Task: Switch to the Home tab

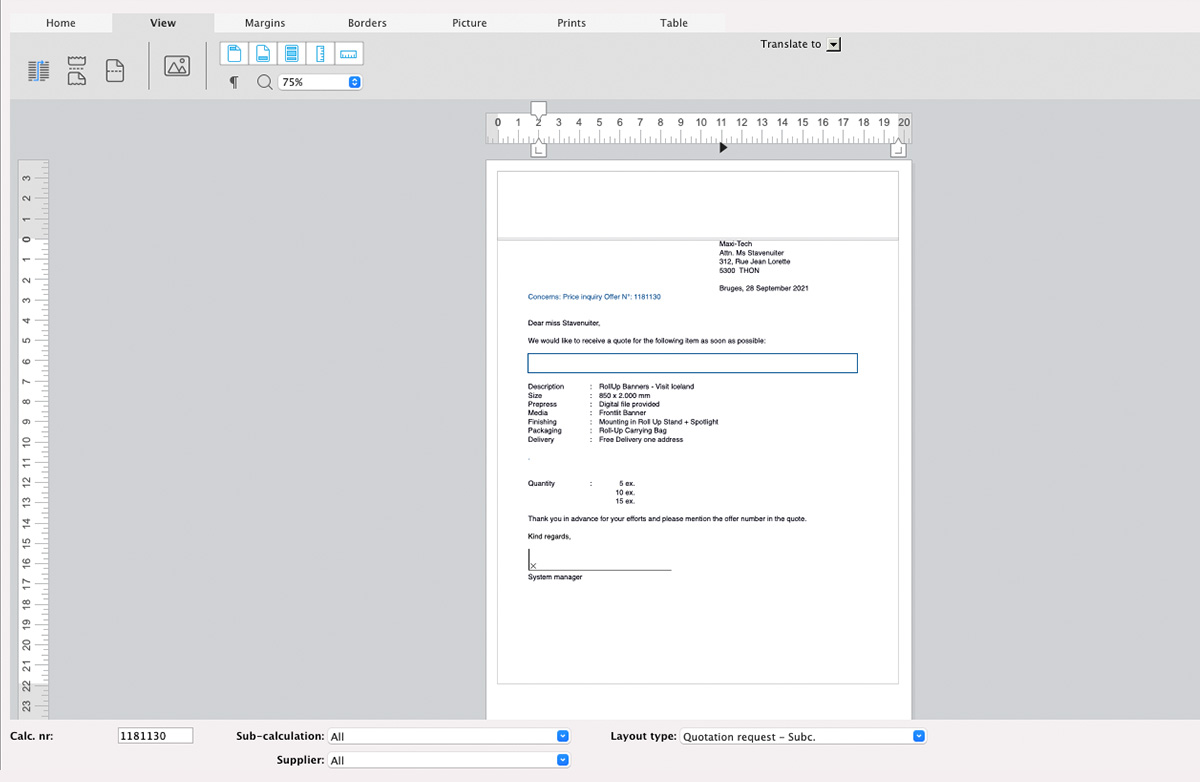Action: tap(61, 23)
